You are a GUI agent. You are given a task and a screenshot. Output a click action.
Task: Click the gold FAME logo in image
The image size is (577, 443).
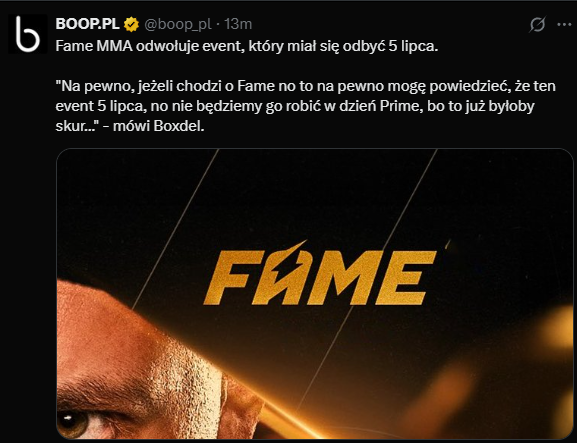pyautogui.click(x=320, y=273)
